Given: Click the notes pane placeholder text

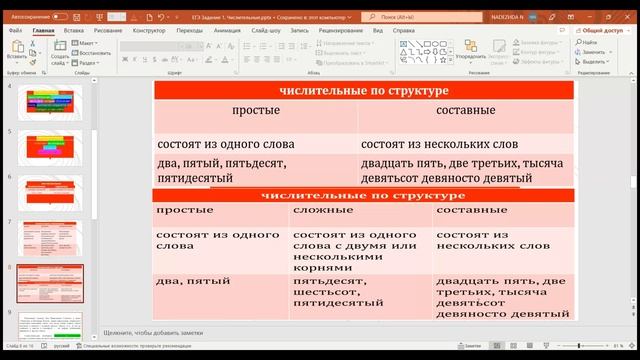Looking at the screenshot, I should (x=153, y=333).
